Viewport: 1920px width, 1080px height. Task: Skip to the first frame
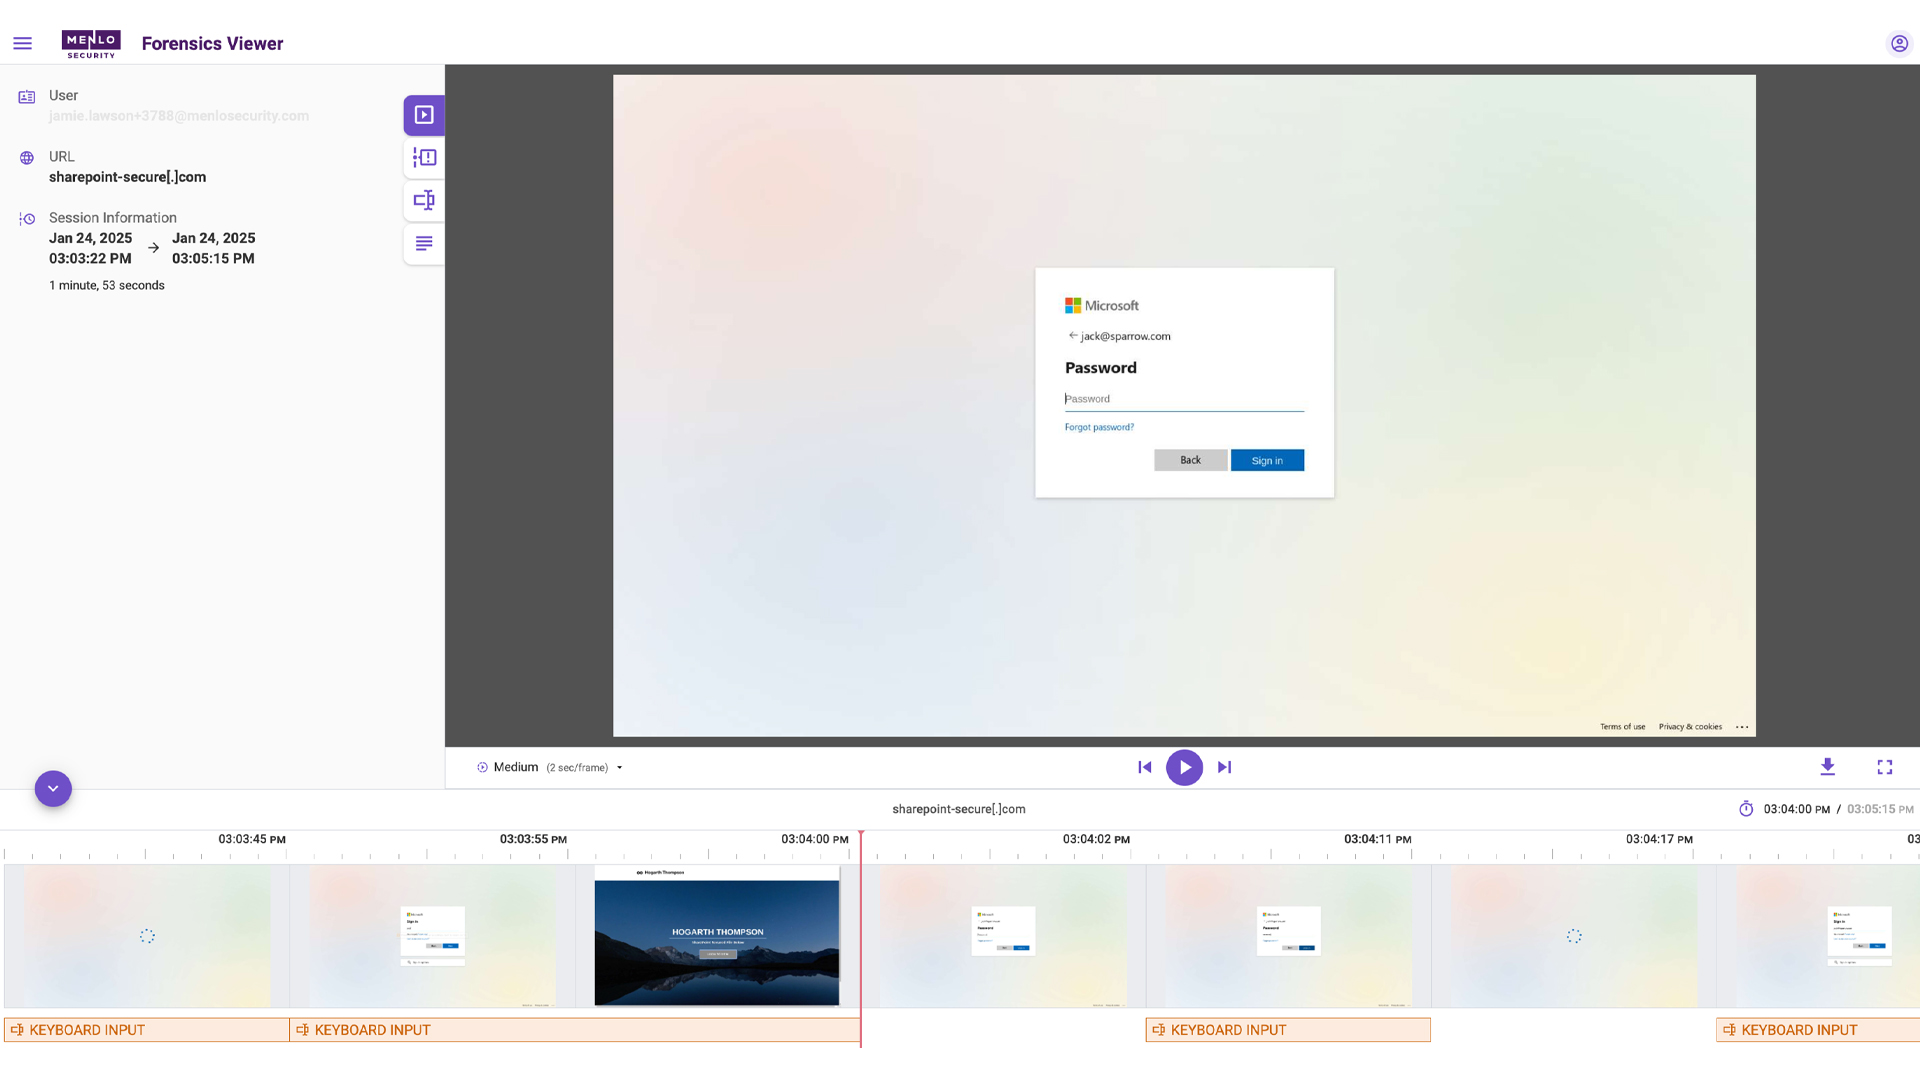point(1144,767)
